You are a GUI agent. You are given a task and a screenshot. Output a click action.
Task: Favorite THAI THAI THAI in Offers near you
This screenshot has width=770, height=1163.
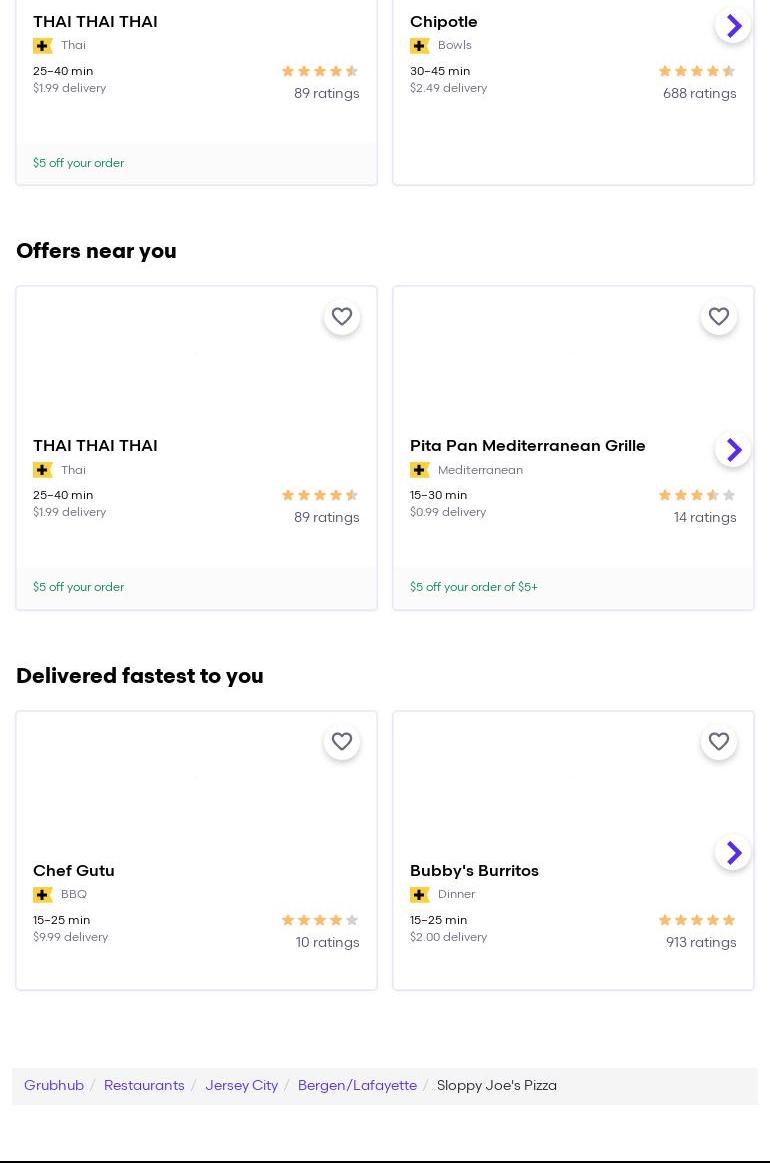342,317
